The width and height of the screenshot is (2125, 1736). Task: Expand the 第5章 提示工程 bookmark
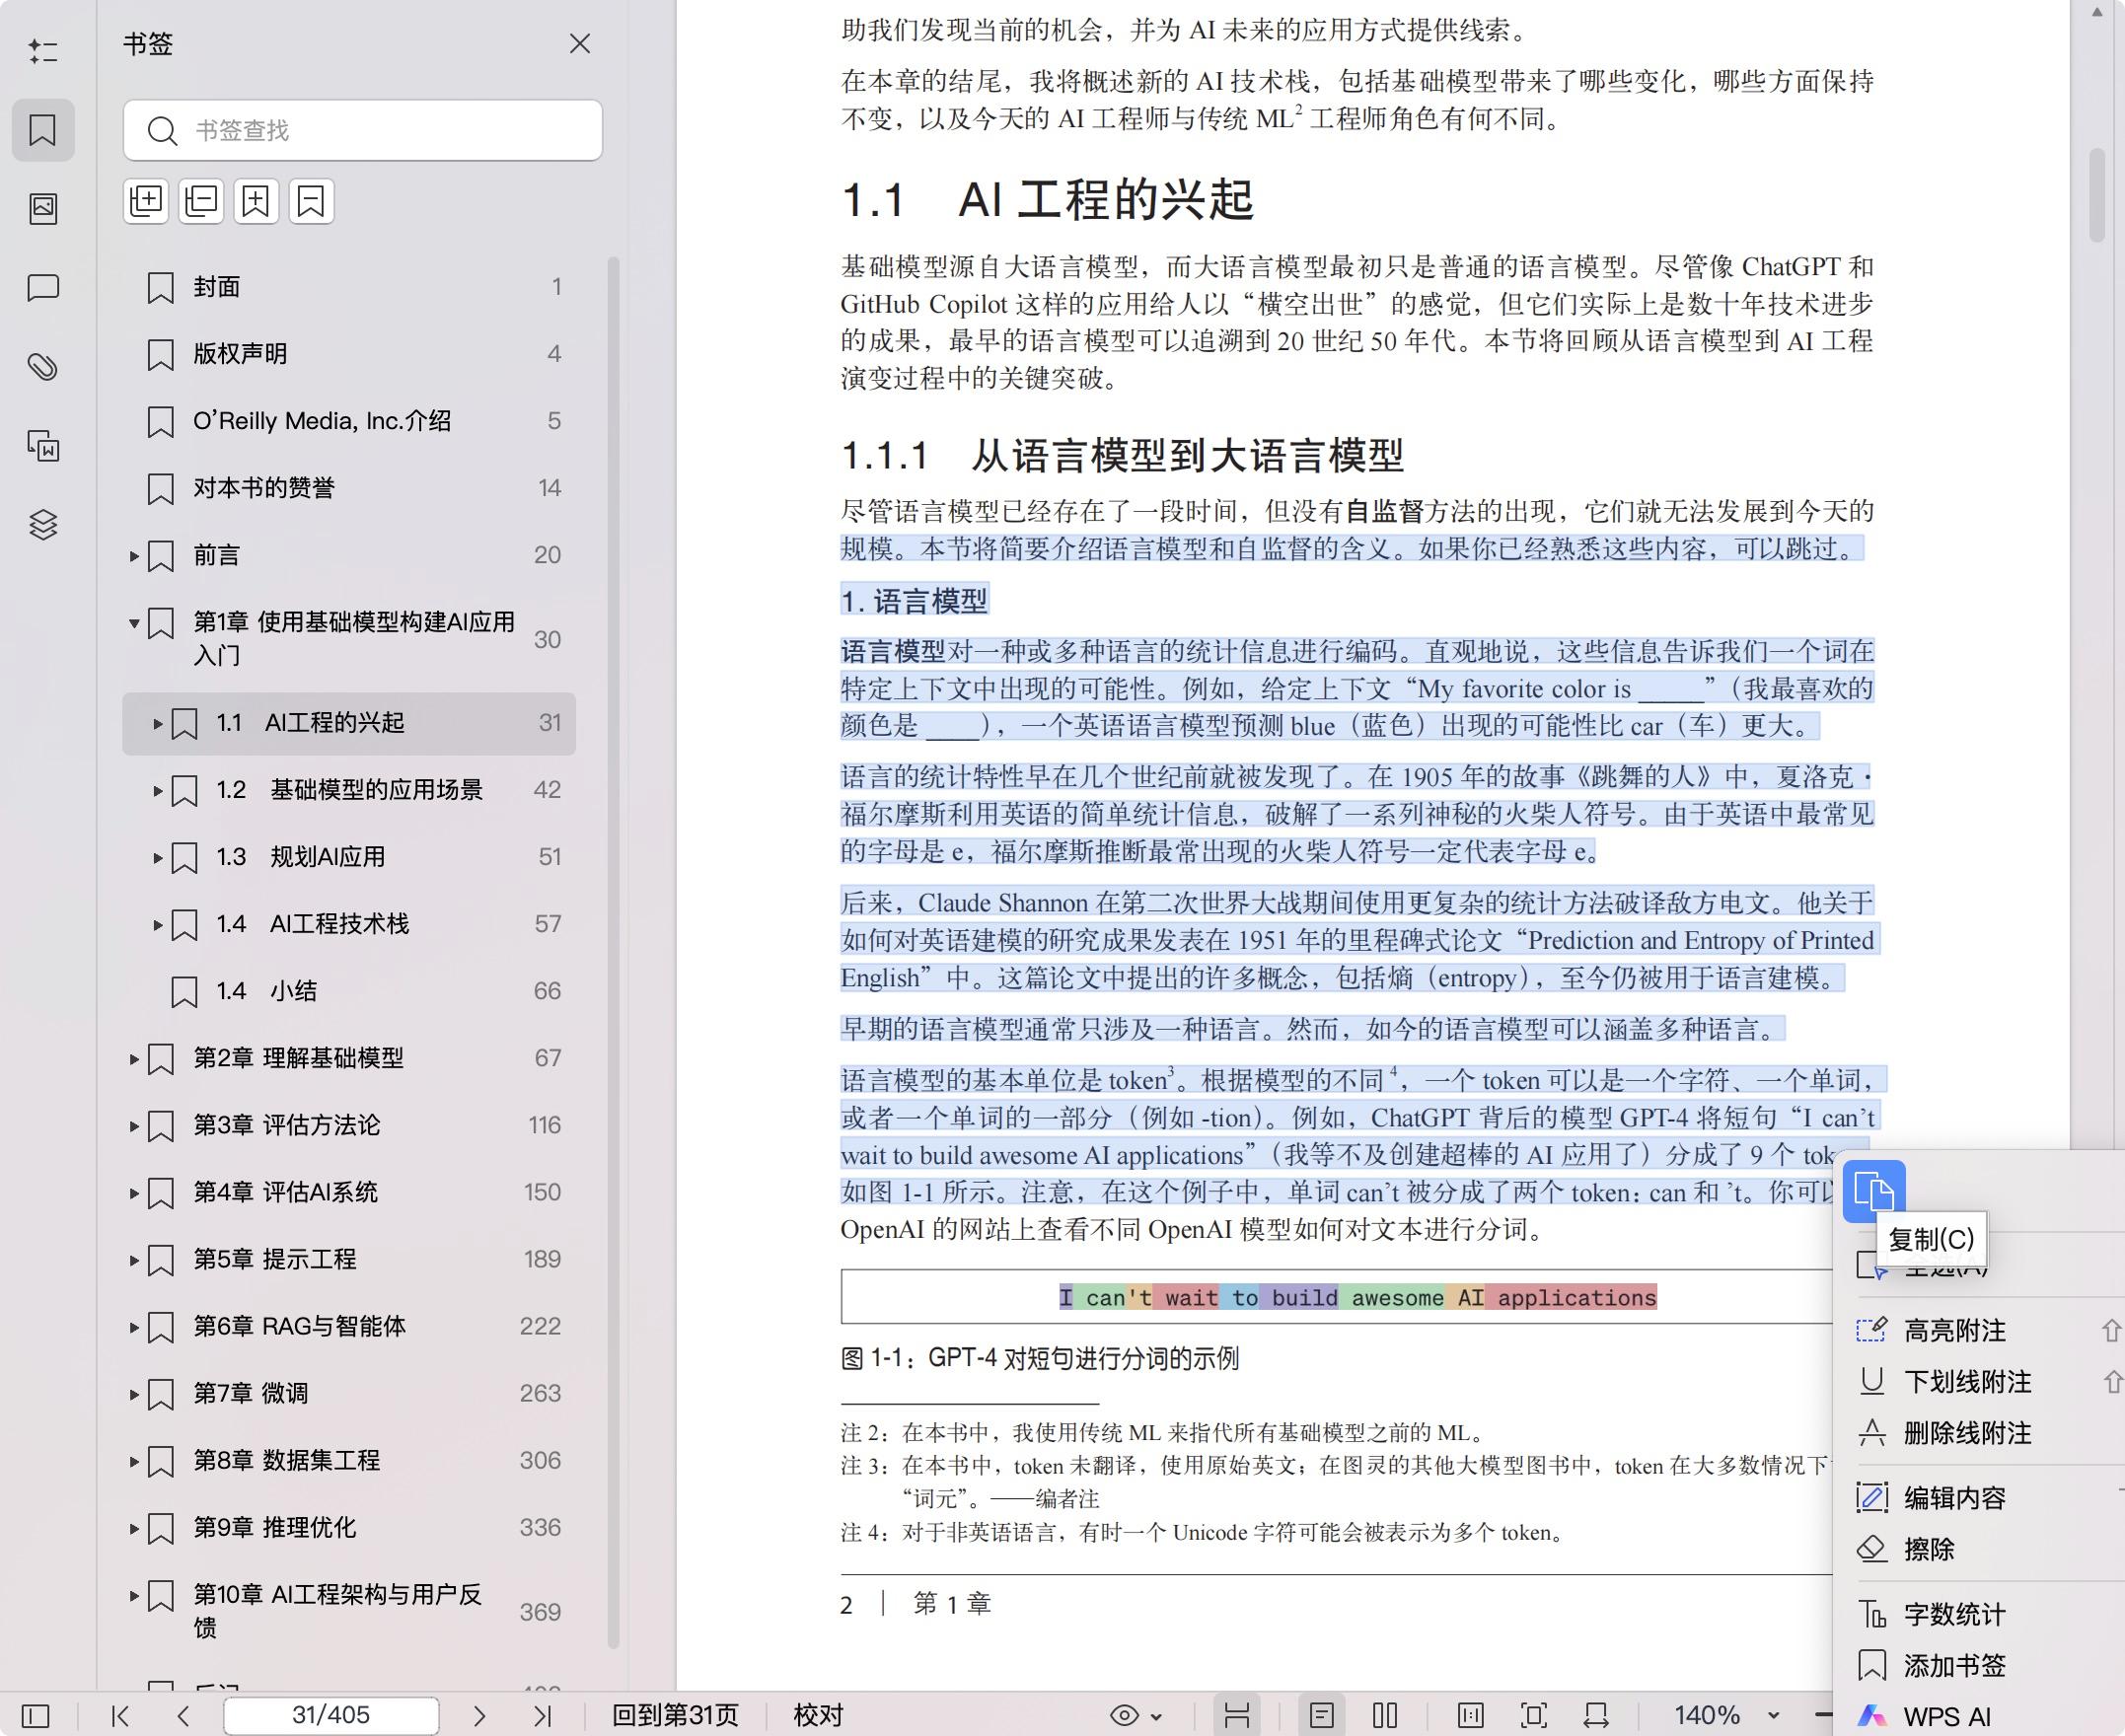[134, 1259]
